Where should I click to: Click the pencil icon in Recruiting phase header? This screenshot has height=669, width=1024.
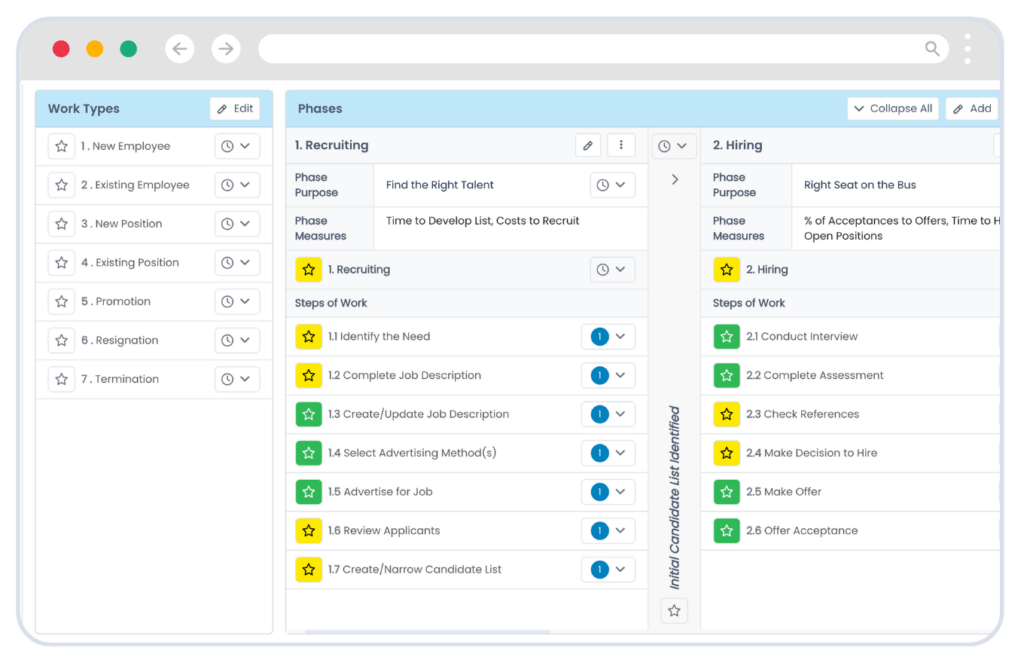(588, 146)
